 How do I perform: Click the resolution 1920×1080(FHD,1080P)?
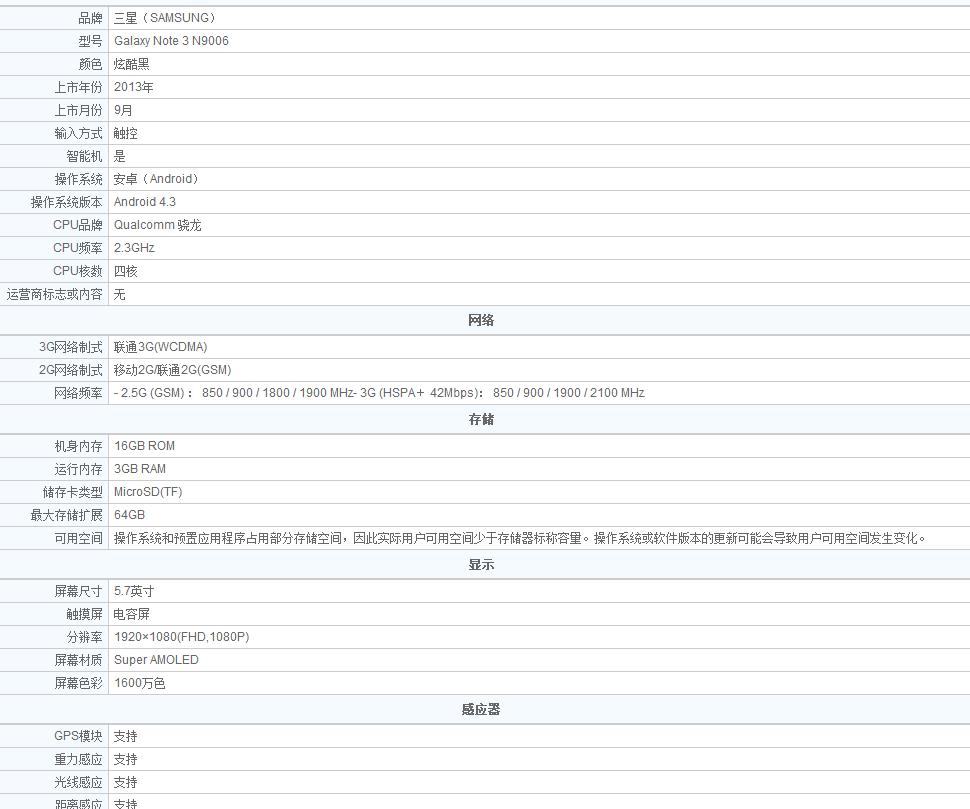click(x=182, y=637)
